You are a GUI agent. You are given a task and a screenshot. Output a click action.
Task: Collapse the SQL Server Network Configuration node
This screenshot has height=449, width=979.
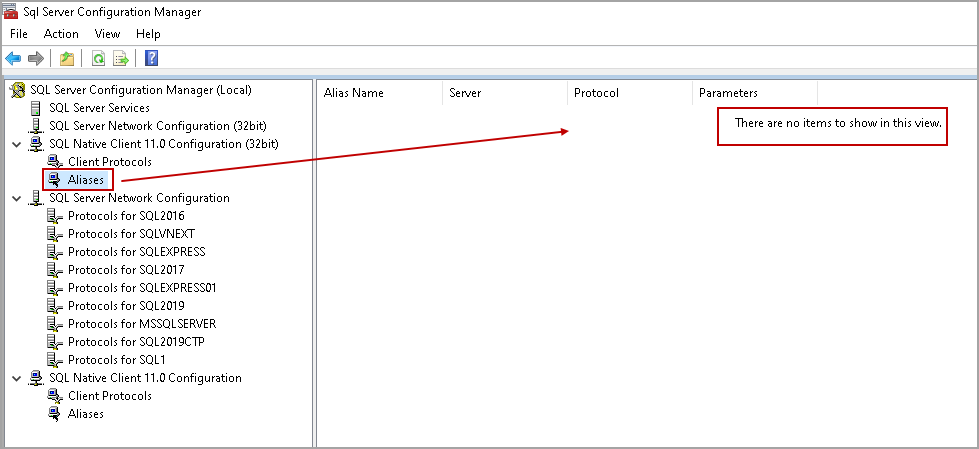coord(16,198)
